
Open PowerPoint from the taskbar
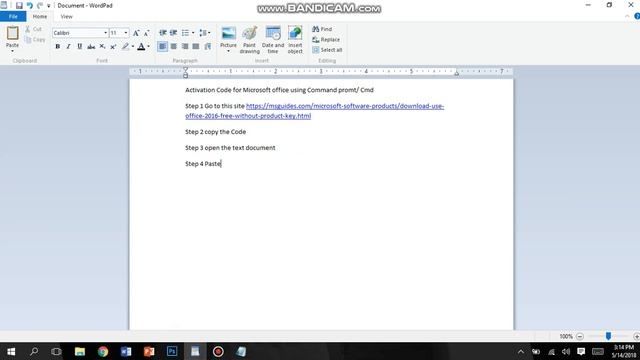pyautogui.click(x=149, y=351)
